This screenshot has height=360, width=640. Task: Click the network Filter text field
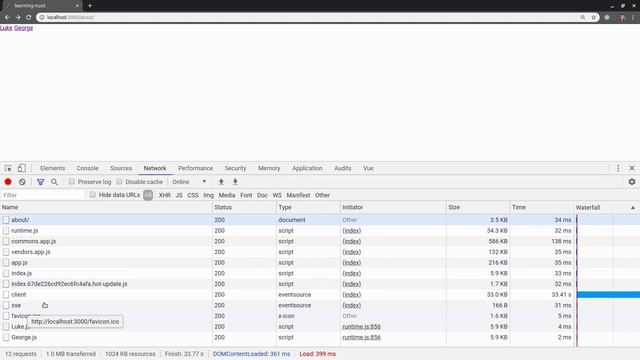pos(43,195)
